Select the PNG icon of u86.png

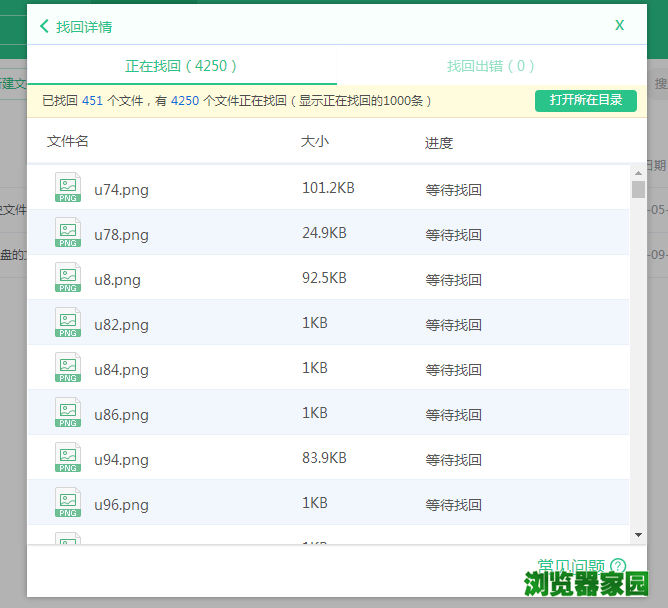click(68, 413)
